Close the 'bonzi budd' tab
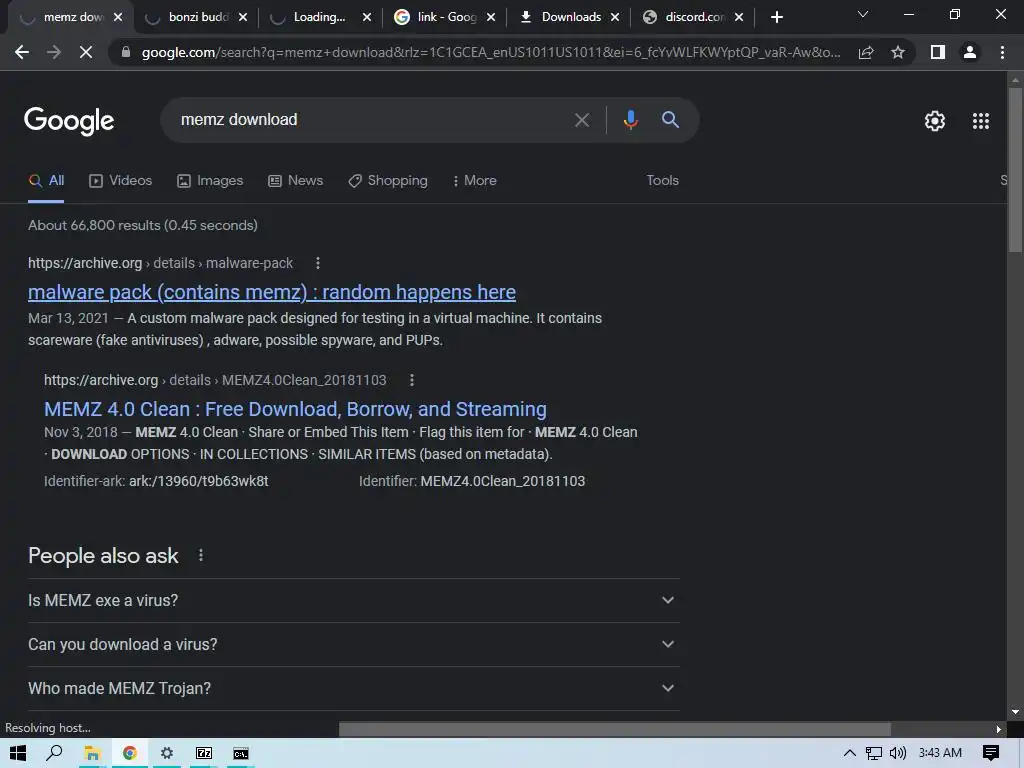The width and height of the screenshot is (1024, 768). pos(243,17)
